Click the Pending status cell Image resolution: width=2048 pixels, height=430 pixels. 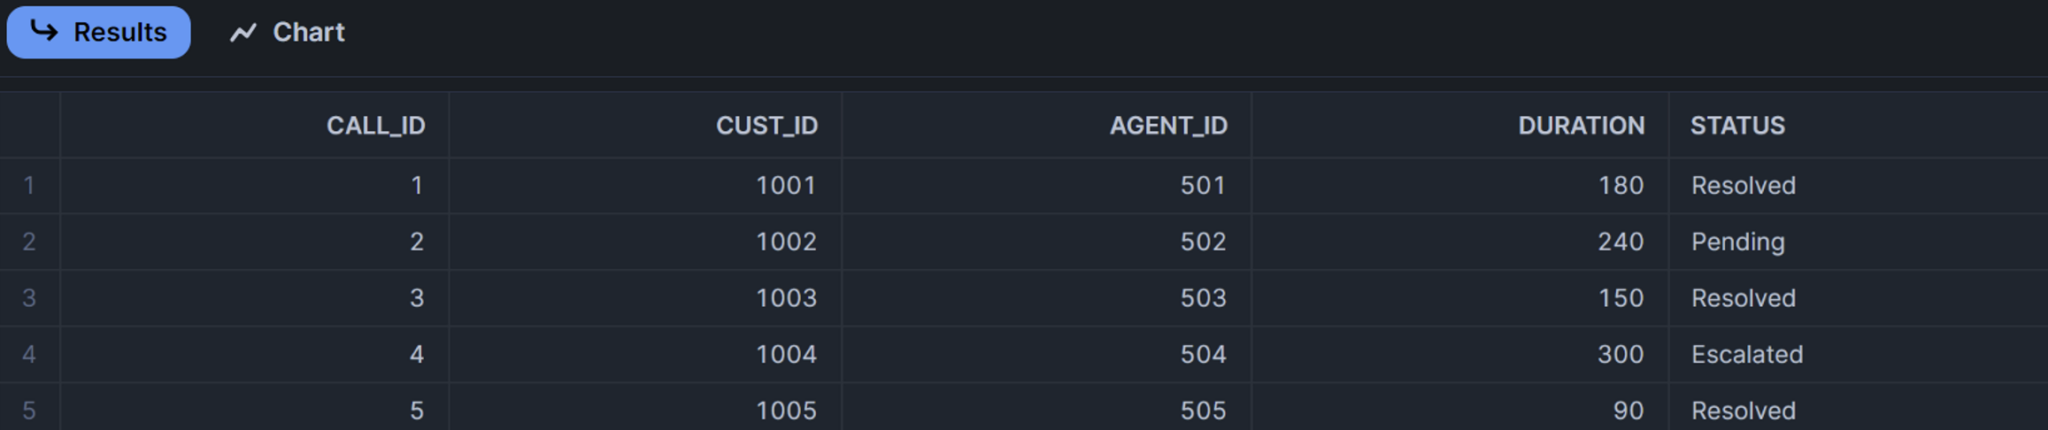[1737, 241]
